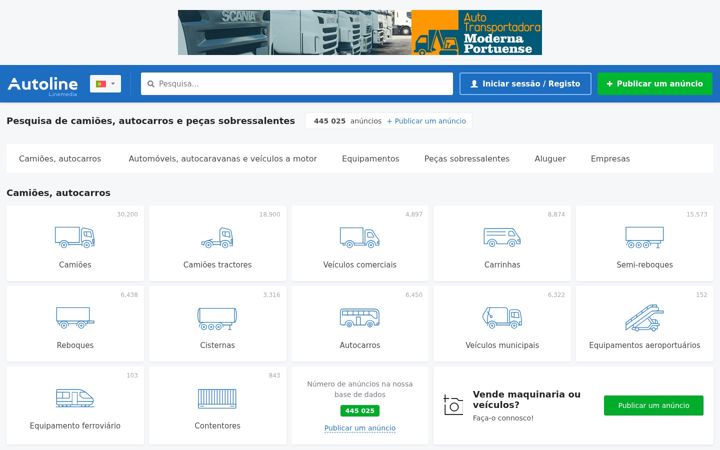The height and width of the screenshot is (450, 720).
Task: Click the Camiões truck icon
Action: [x=75, y=237]
